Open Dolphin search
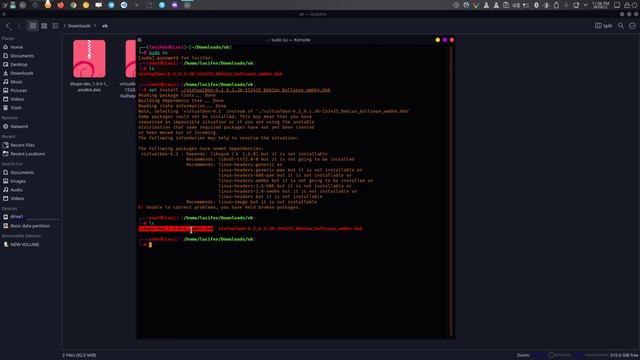The height and width of the screenshot is (360, 640). (x=621, y=26)
